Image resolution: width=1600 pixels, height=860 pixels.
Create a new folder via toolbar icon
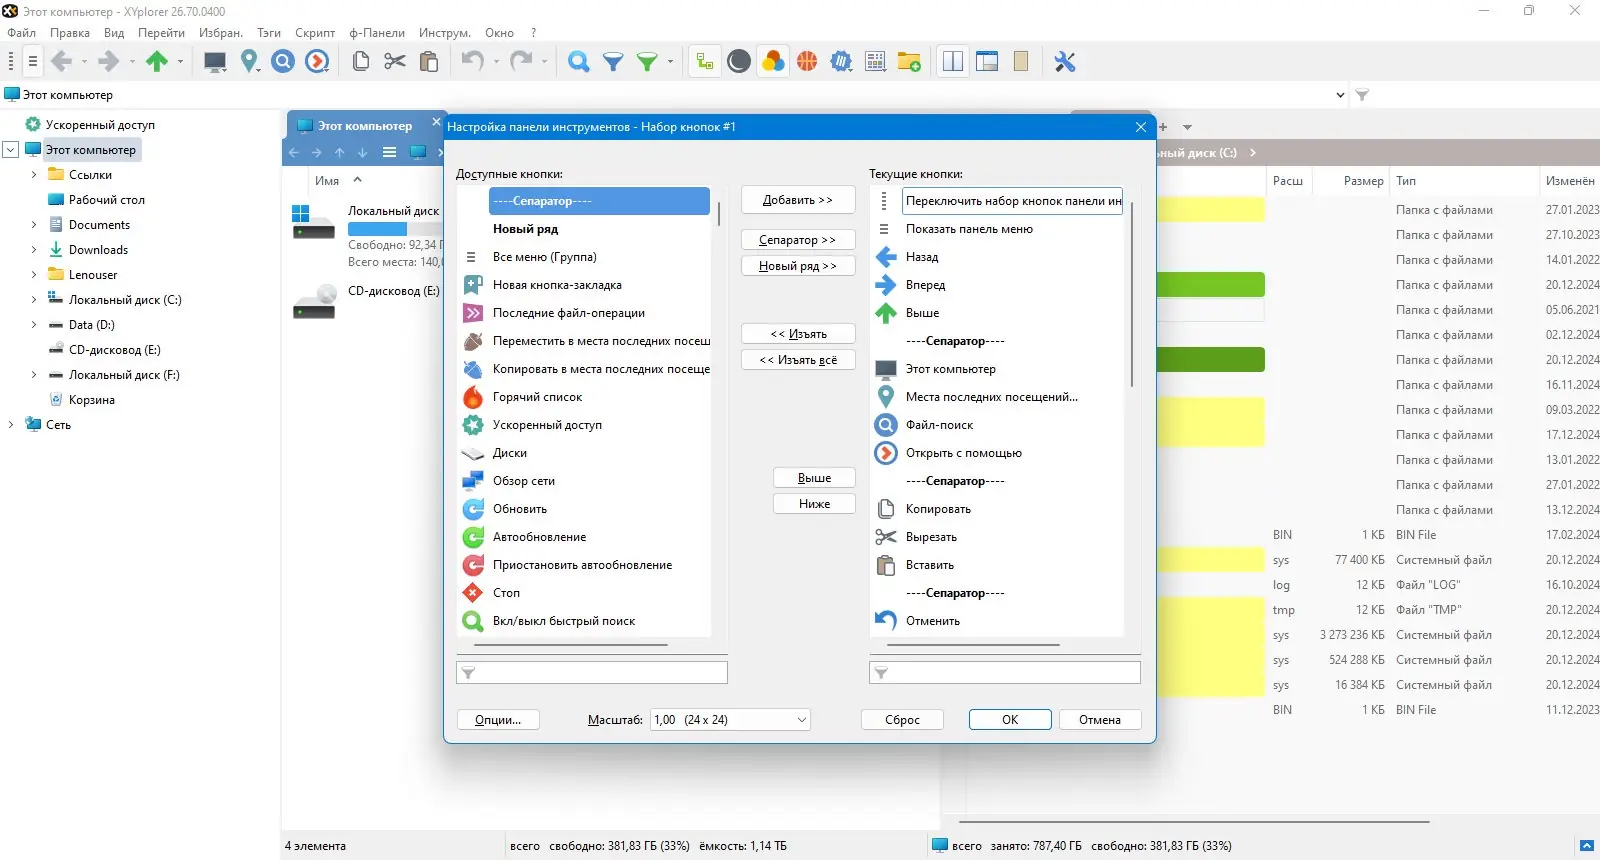click(x=909, y=62)
